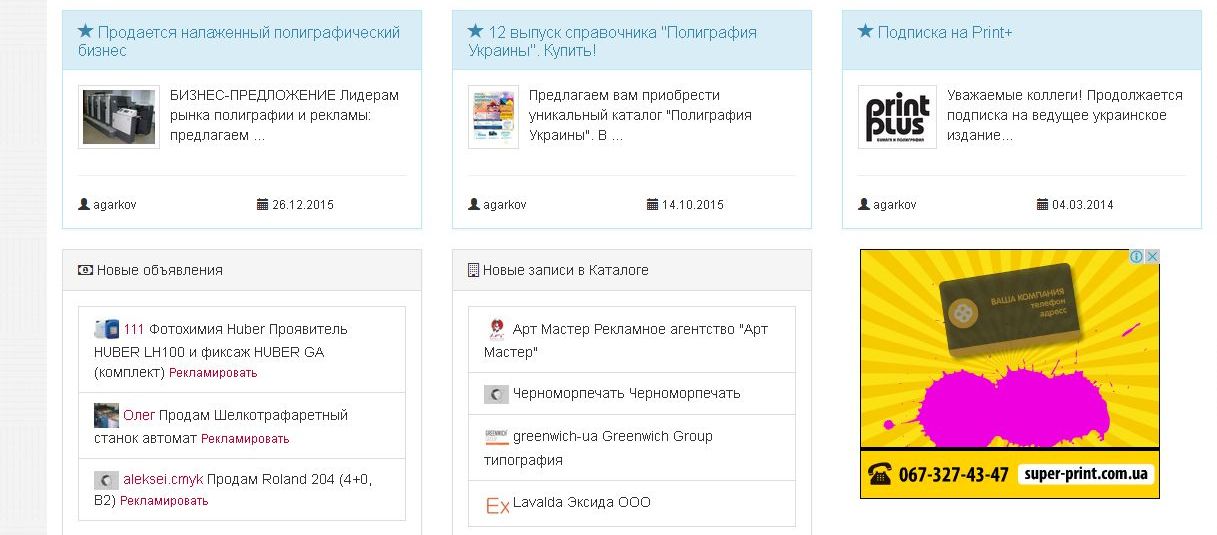The width and height of the screenshot is (1217, 535).
Task: Open "Продается налаженный полиграфический бизнес" link
Action: pyautogui.click(x=239, y=41)
